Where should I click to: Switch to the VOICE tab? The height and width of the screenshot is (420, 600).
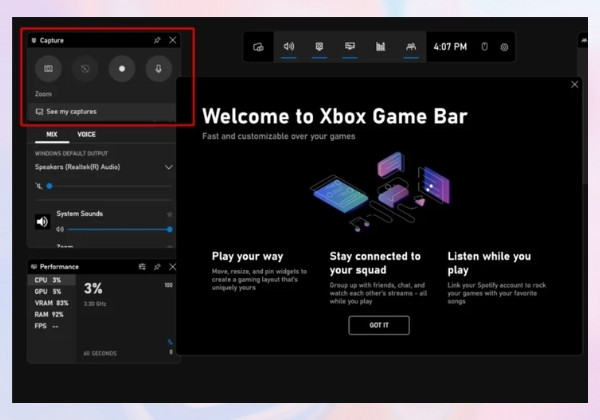click(x=86, y=135)
